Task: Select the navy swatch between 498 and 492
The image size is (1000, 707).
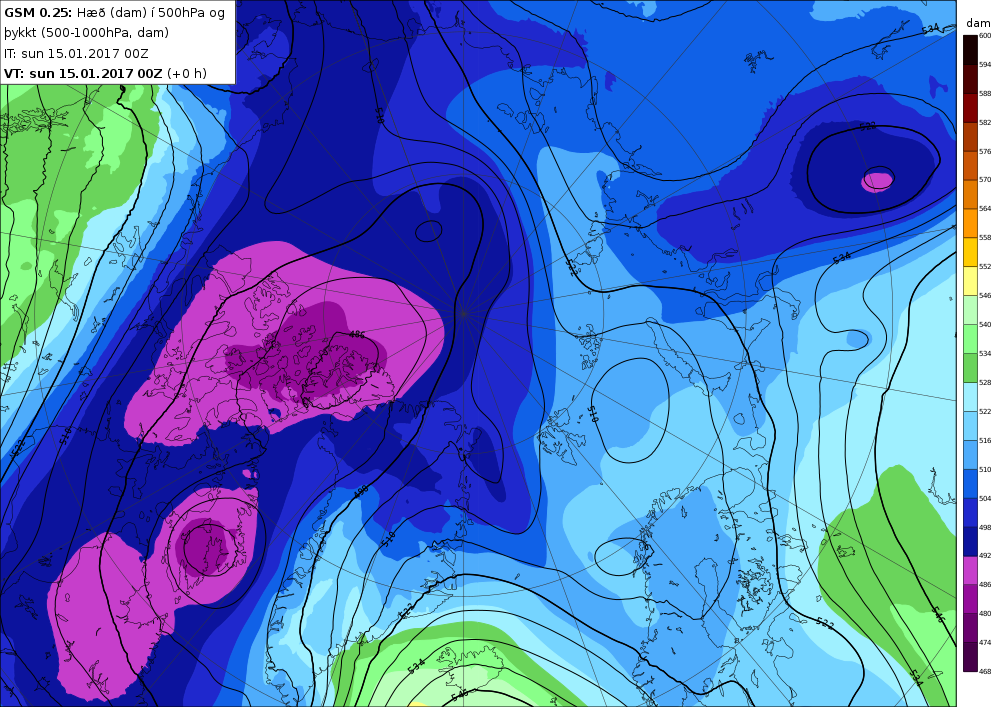Action: (x=970, y=541)
